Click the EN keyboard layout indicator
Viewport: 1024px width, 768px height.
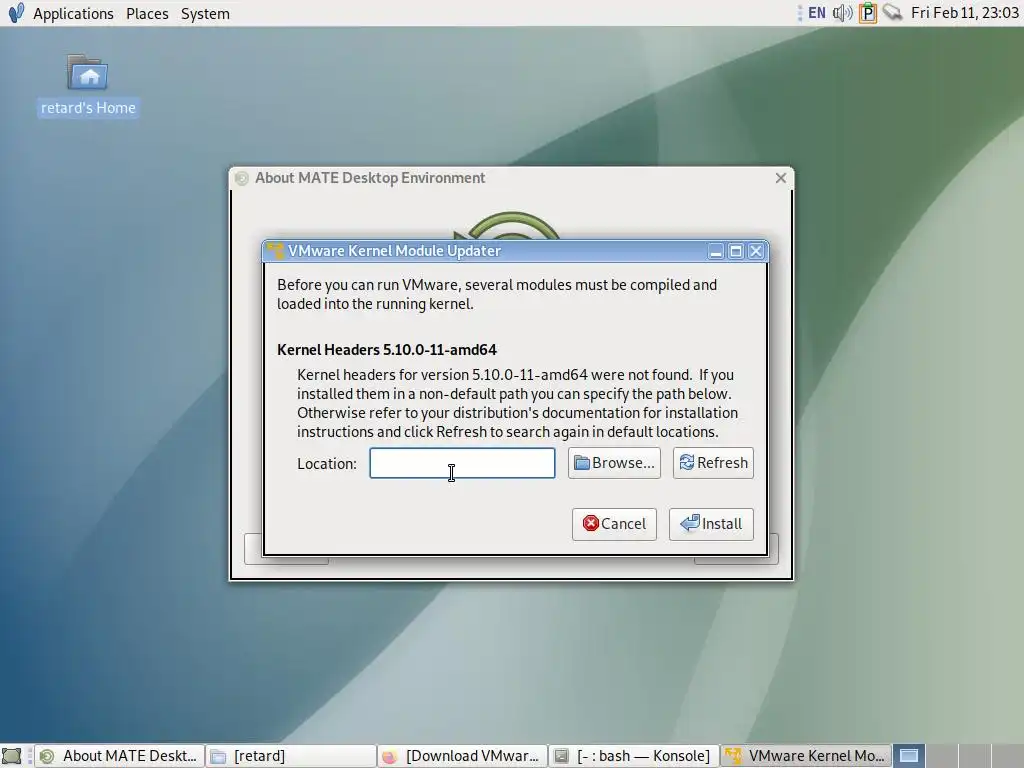click(816, 13)
